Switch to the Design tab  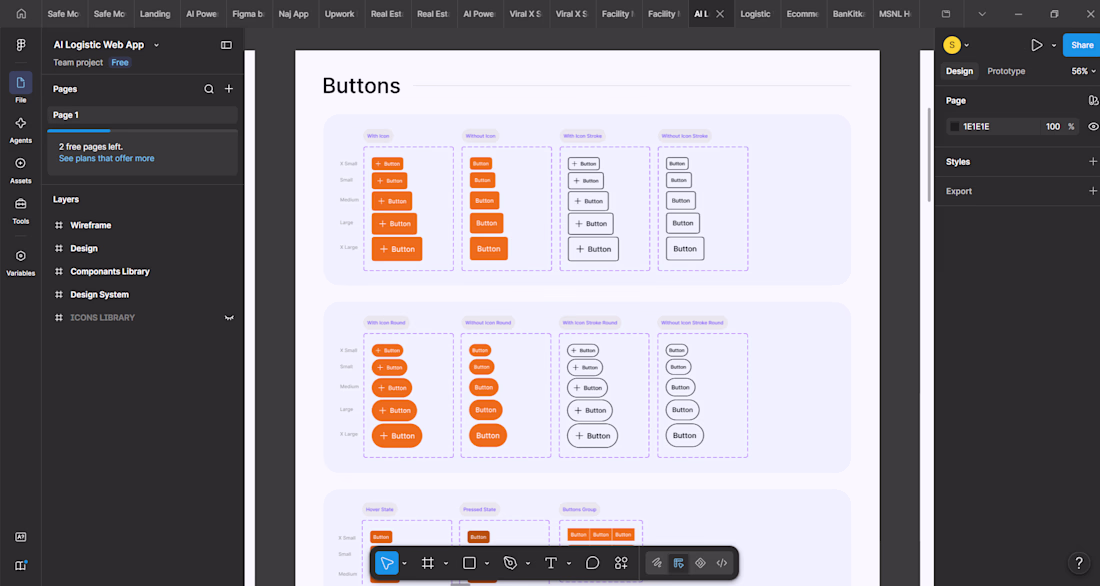959,71
